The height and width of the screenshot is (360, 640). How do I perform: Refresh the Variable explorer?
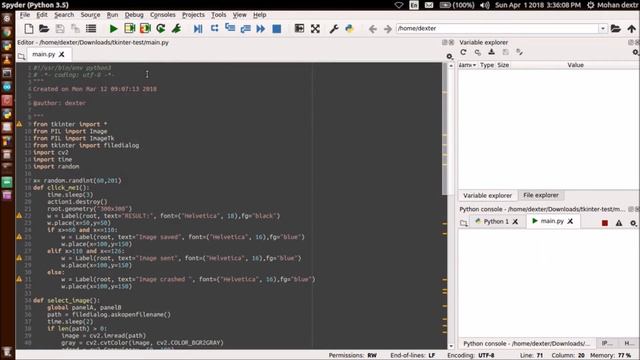tap(463, 52)
